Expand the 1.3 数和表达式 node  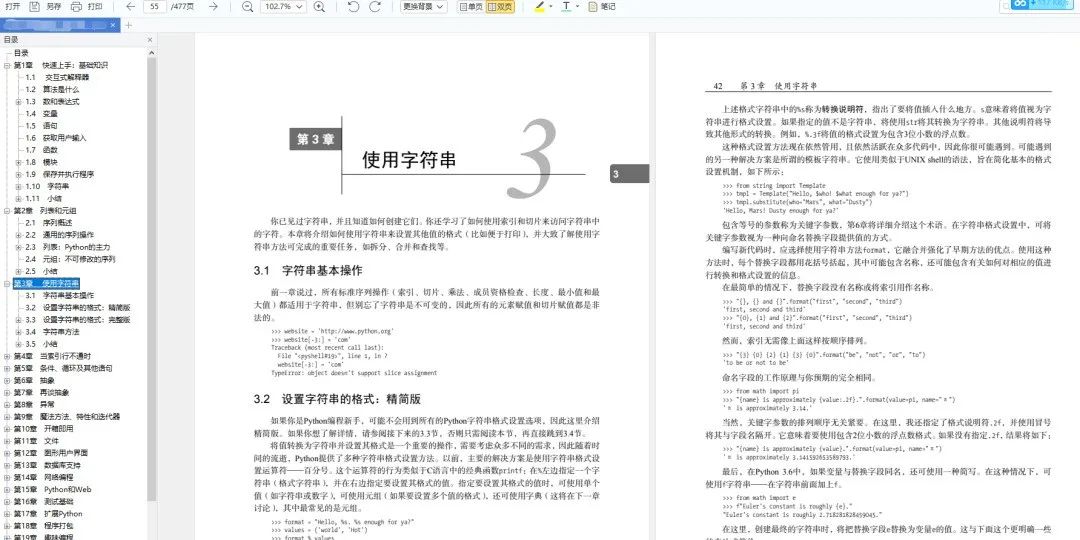pyautogui.click(x=19, y=101)
